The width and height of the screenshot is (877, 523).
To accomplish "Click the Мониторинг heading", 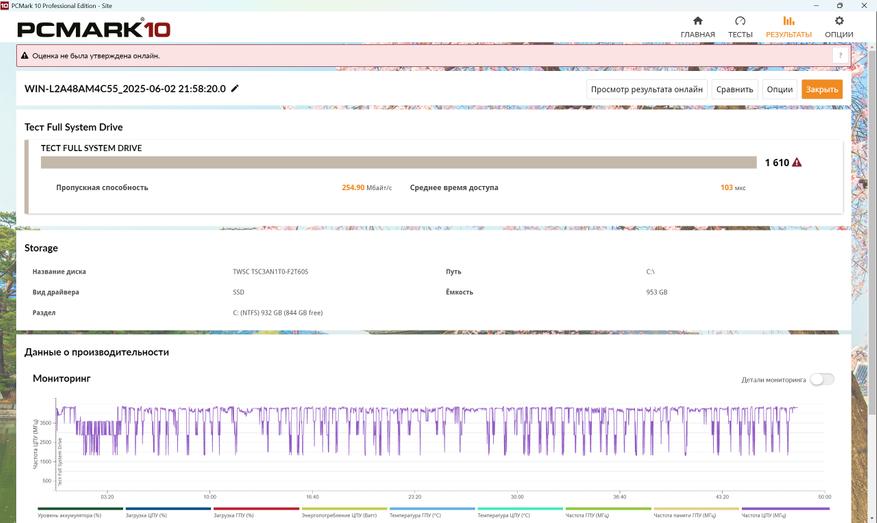I will pyautogui.click(x=62, y=378).
